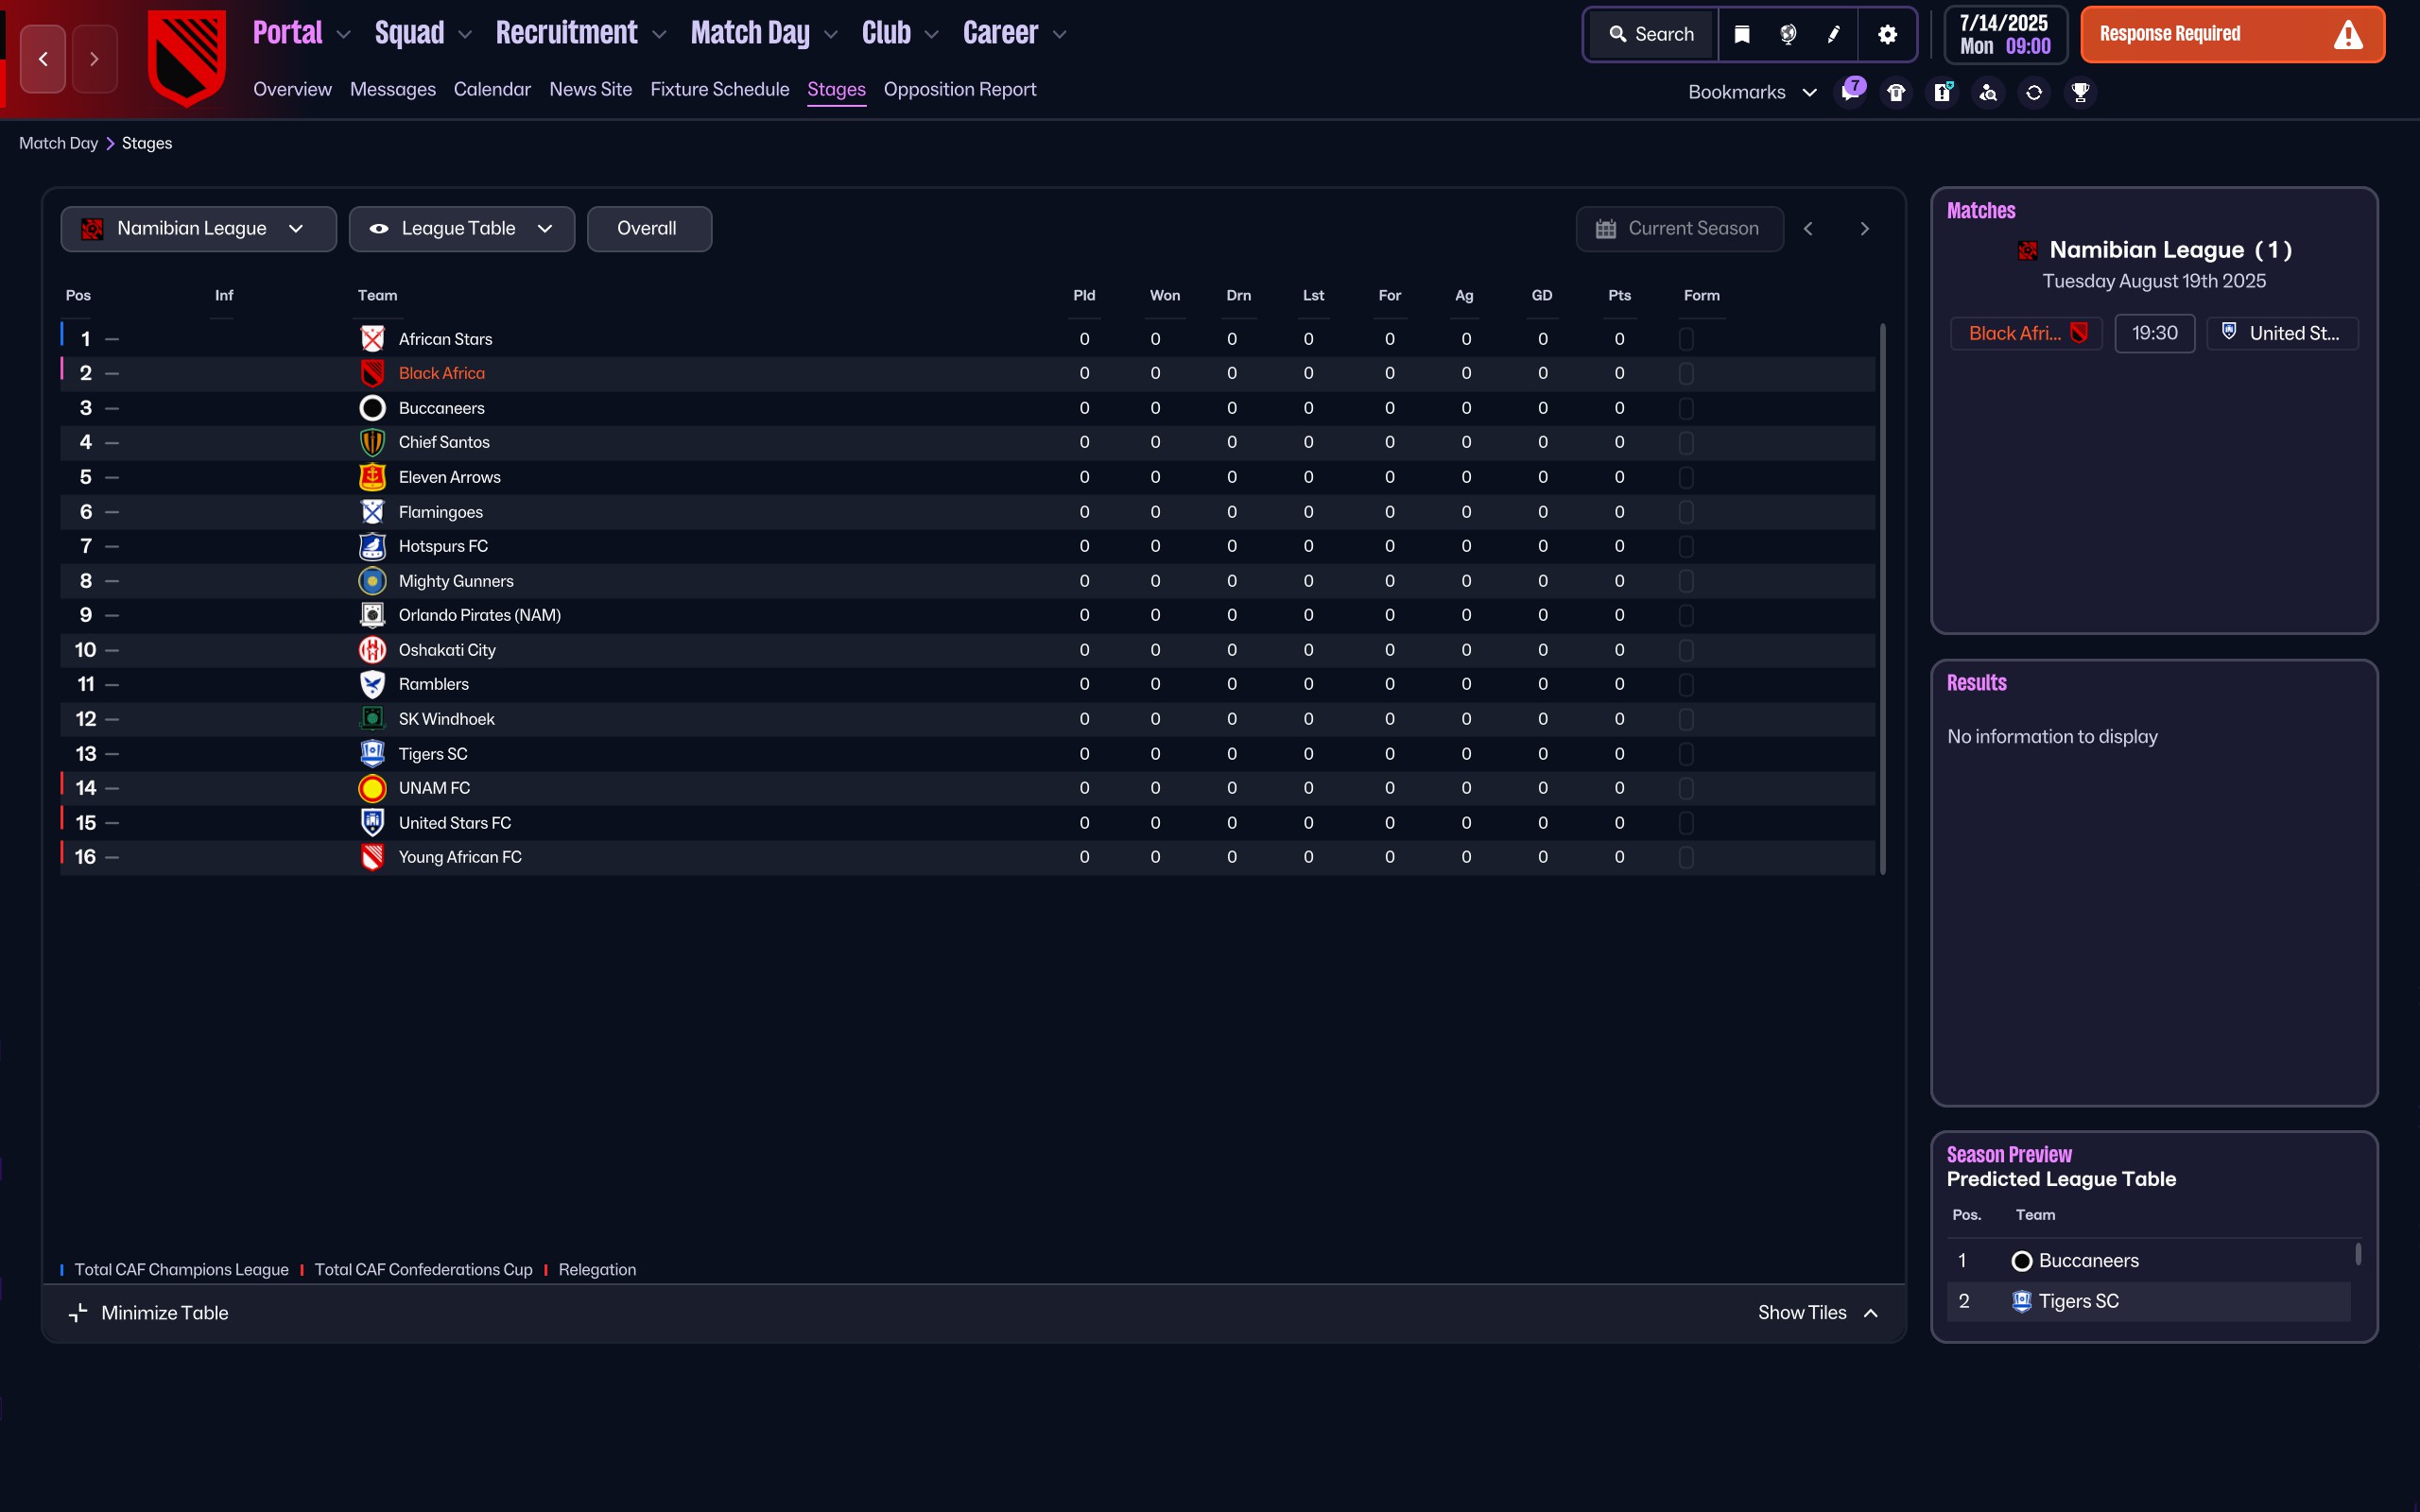Open the 19:30 match time button
This screenshot has height=1512, width=2420.
tap(2154, 333)
